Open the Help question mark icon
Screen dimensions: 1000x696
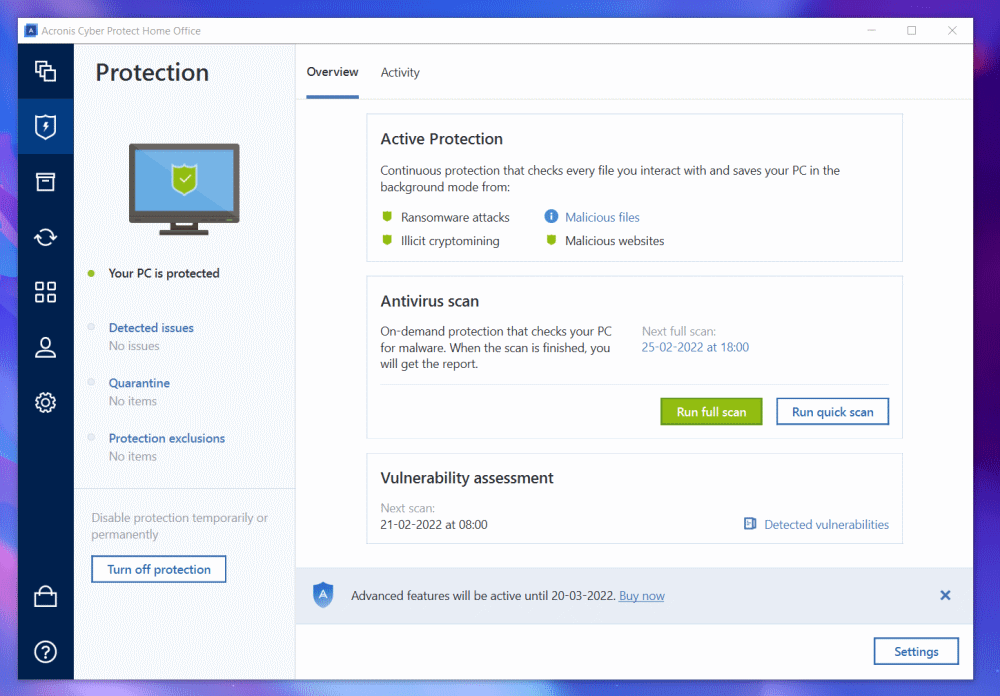[x=45, y=652]
